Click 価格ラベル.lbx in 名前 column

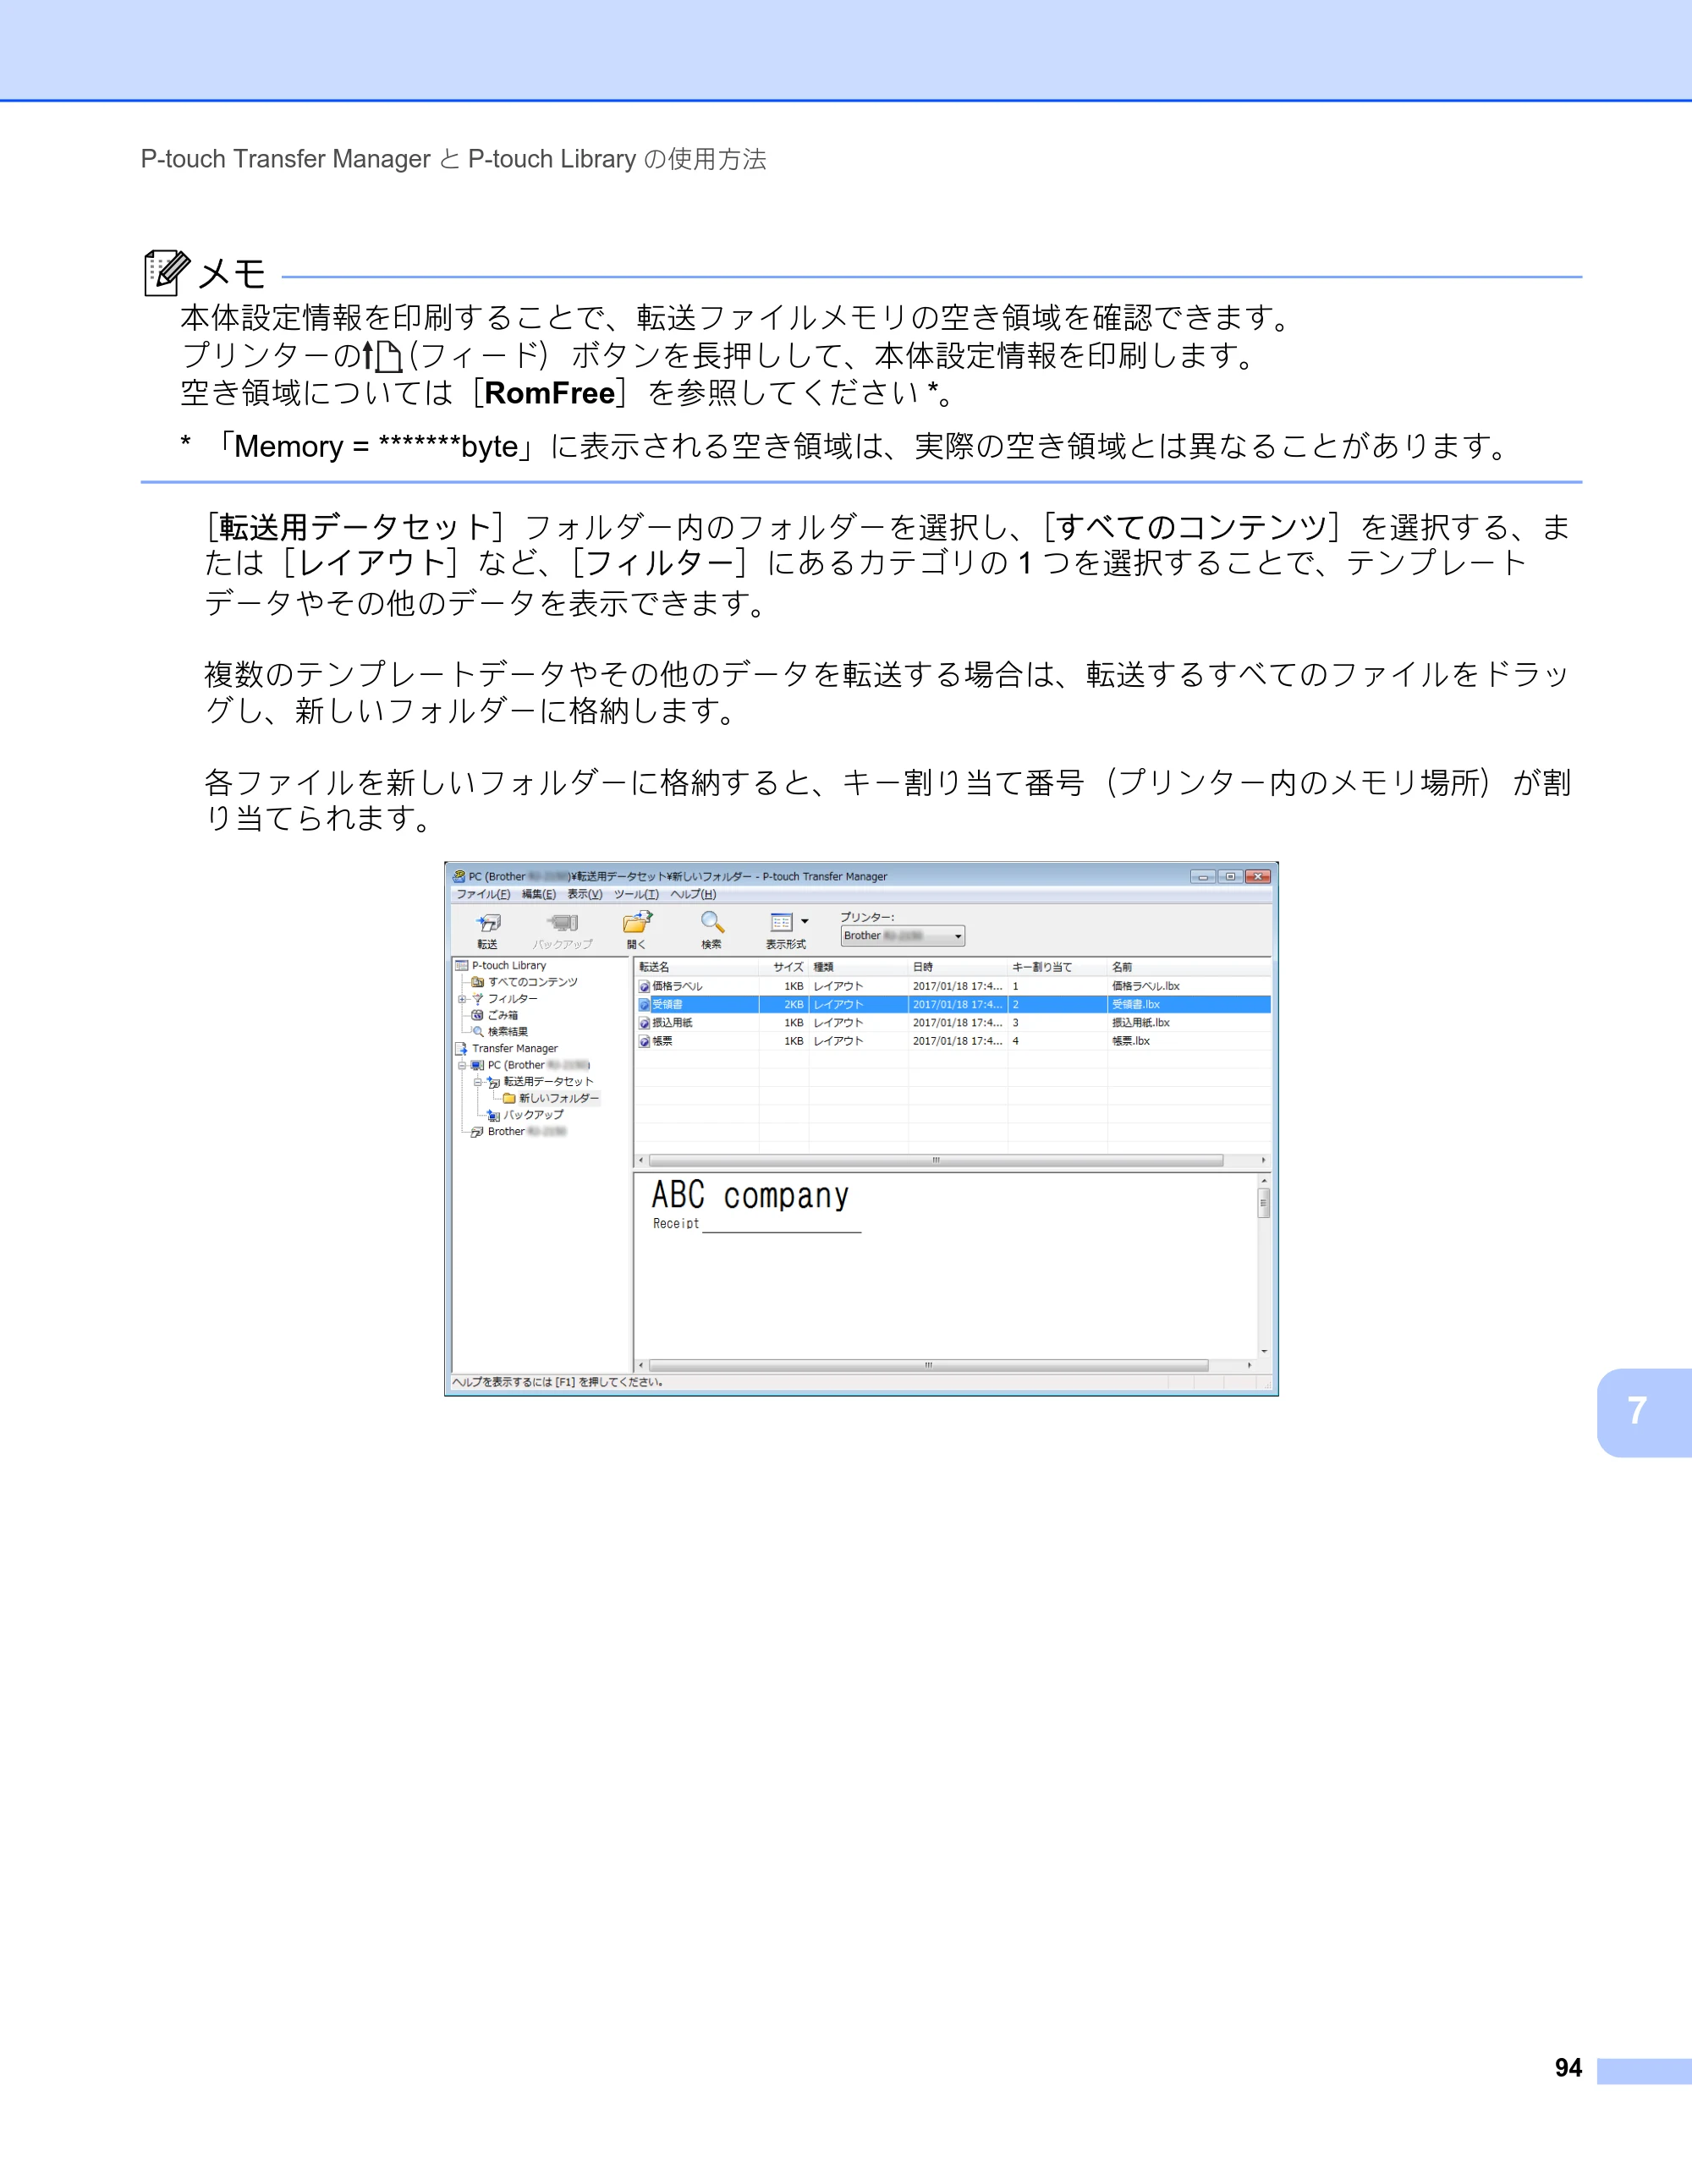click(1146, 986)
